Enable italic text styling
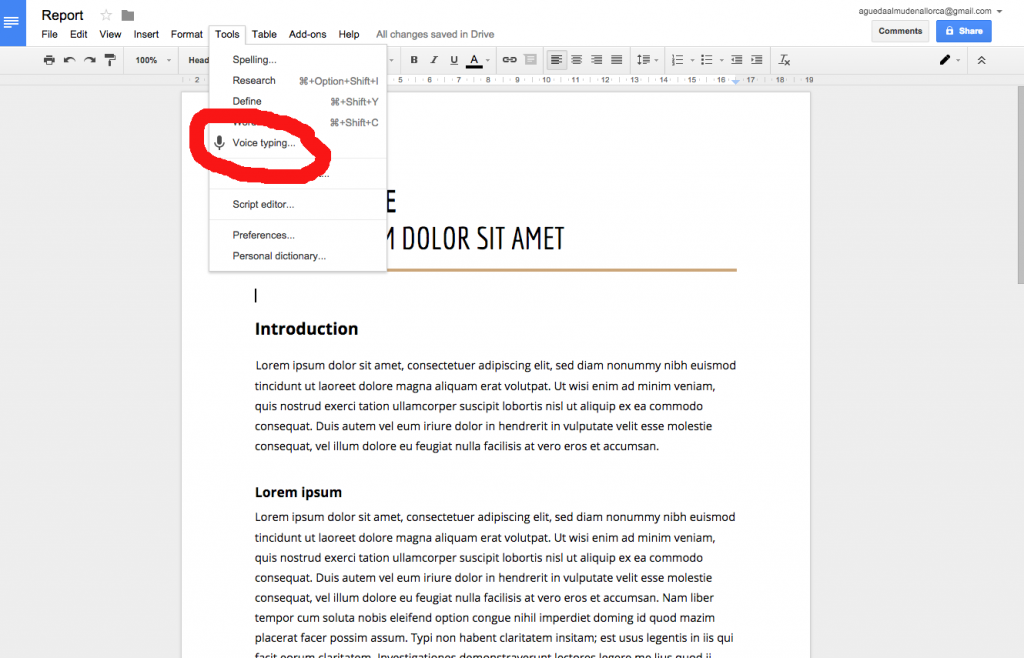 pos(433,59)
